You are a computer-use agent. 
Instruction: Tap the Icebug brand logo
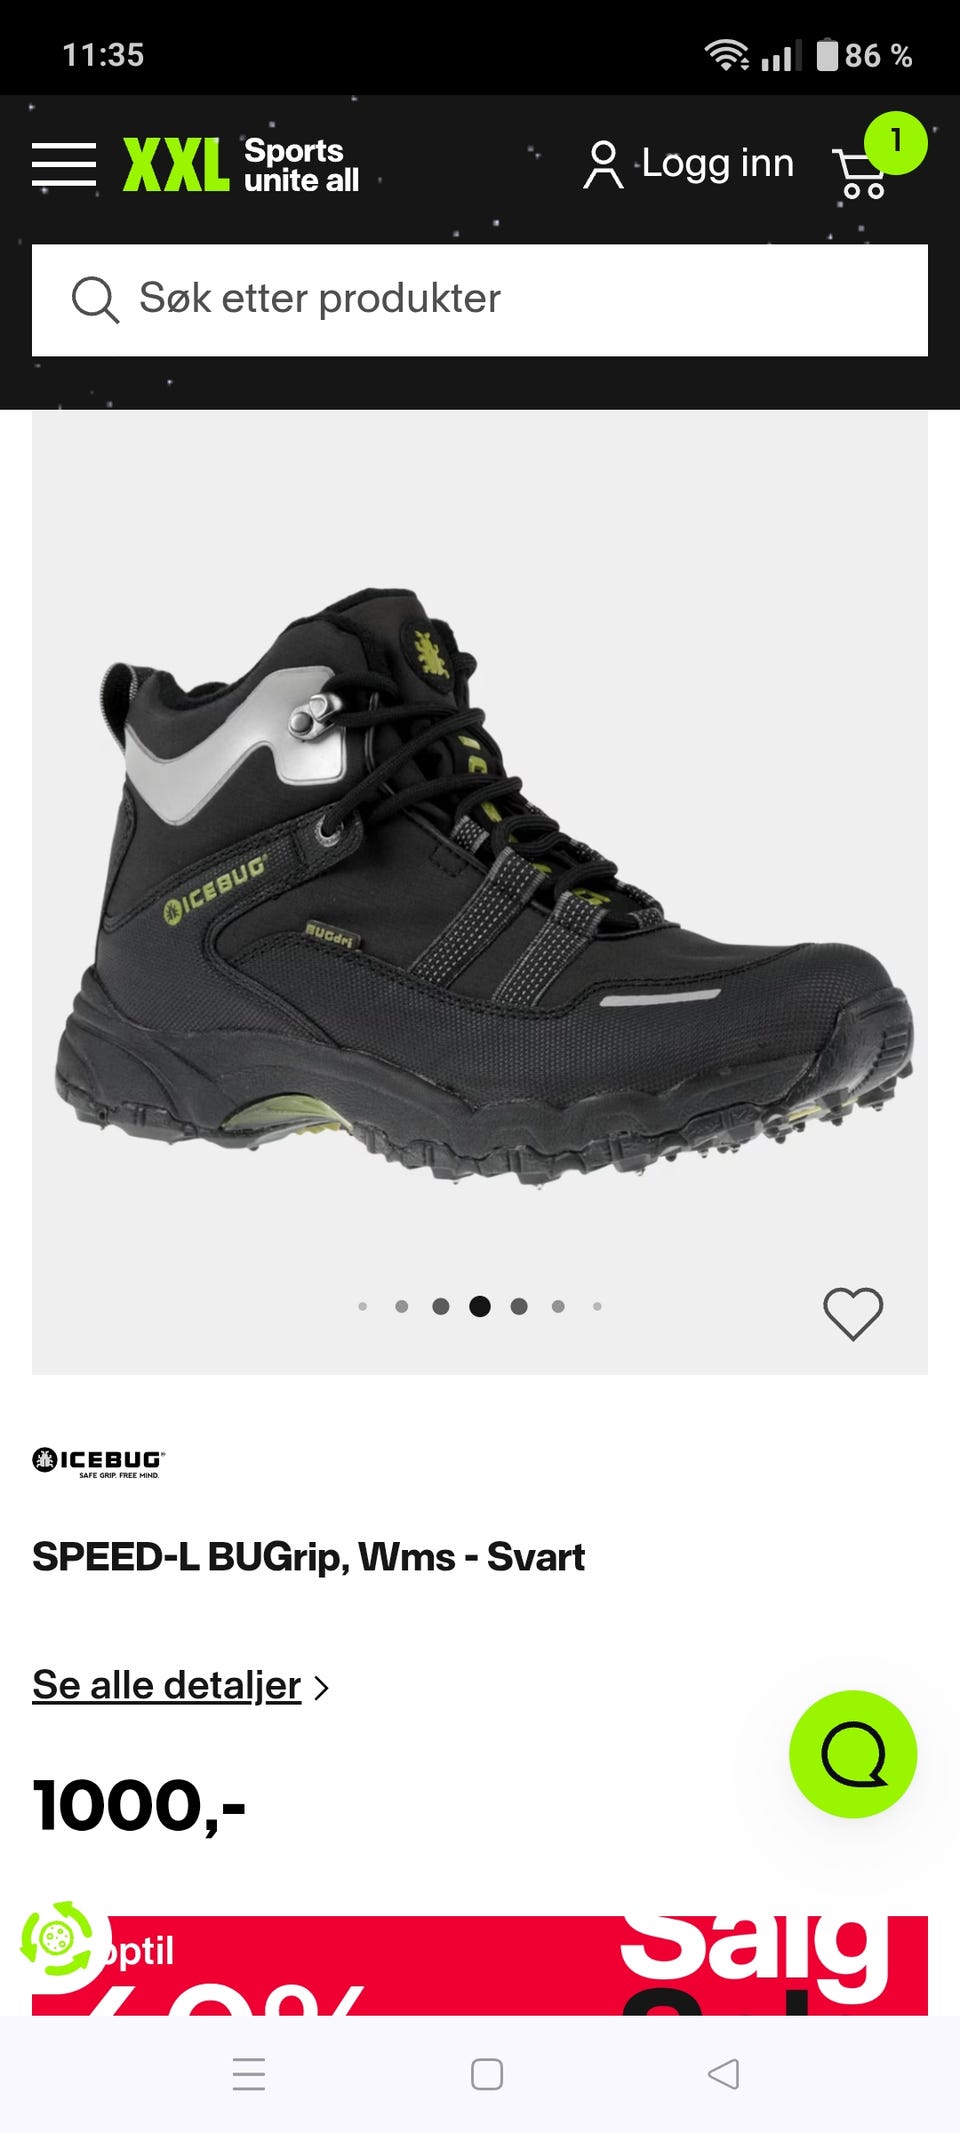click(x=98, y=1462)
